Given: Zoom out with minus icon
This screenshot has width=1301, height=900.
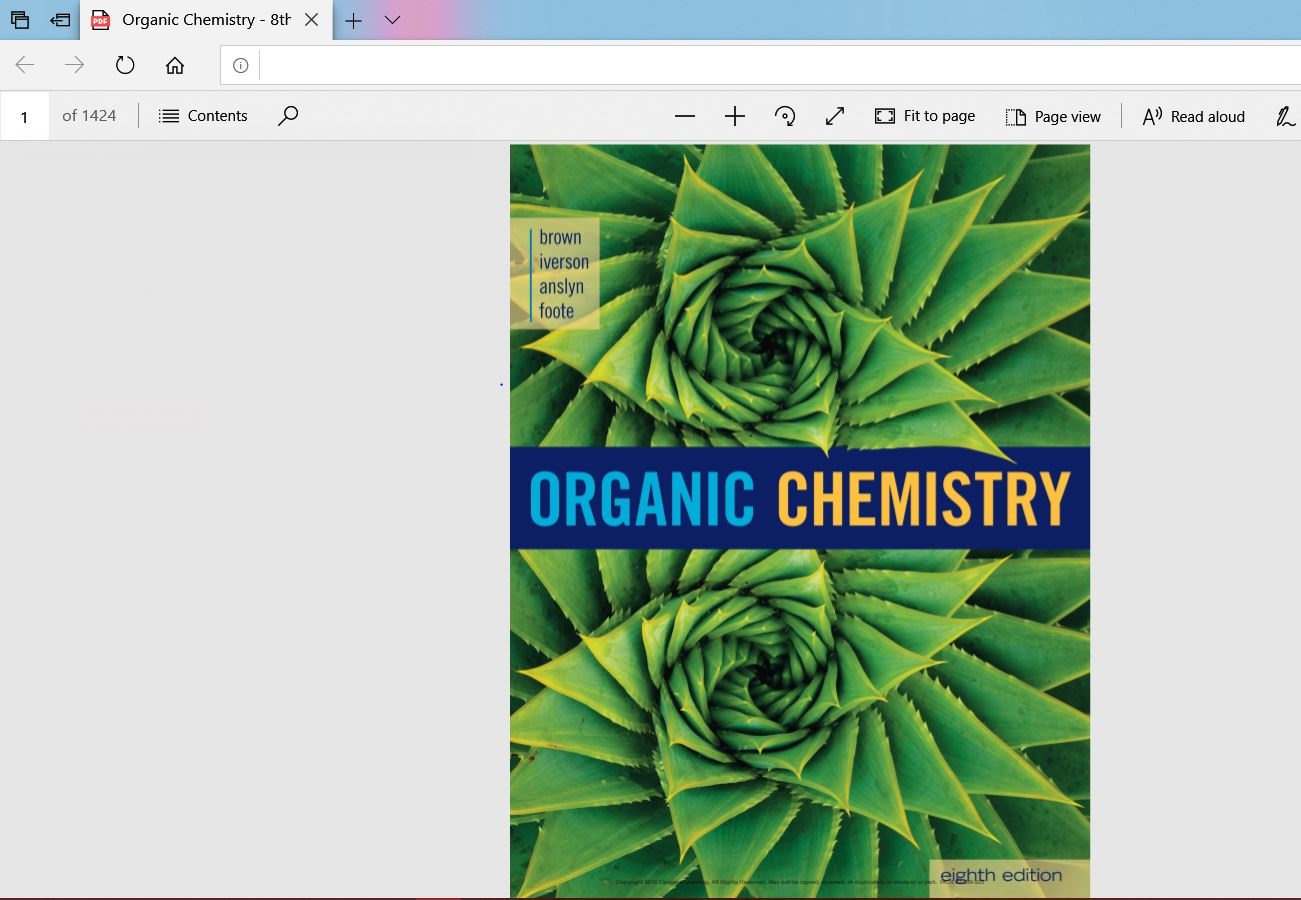Looking at the screenshot, I should click(x=685, y=117).
